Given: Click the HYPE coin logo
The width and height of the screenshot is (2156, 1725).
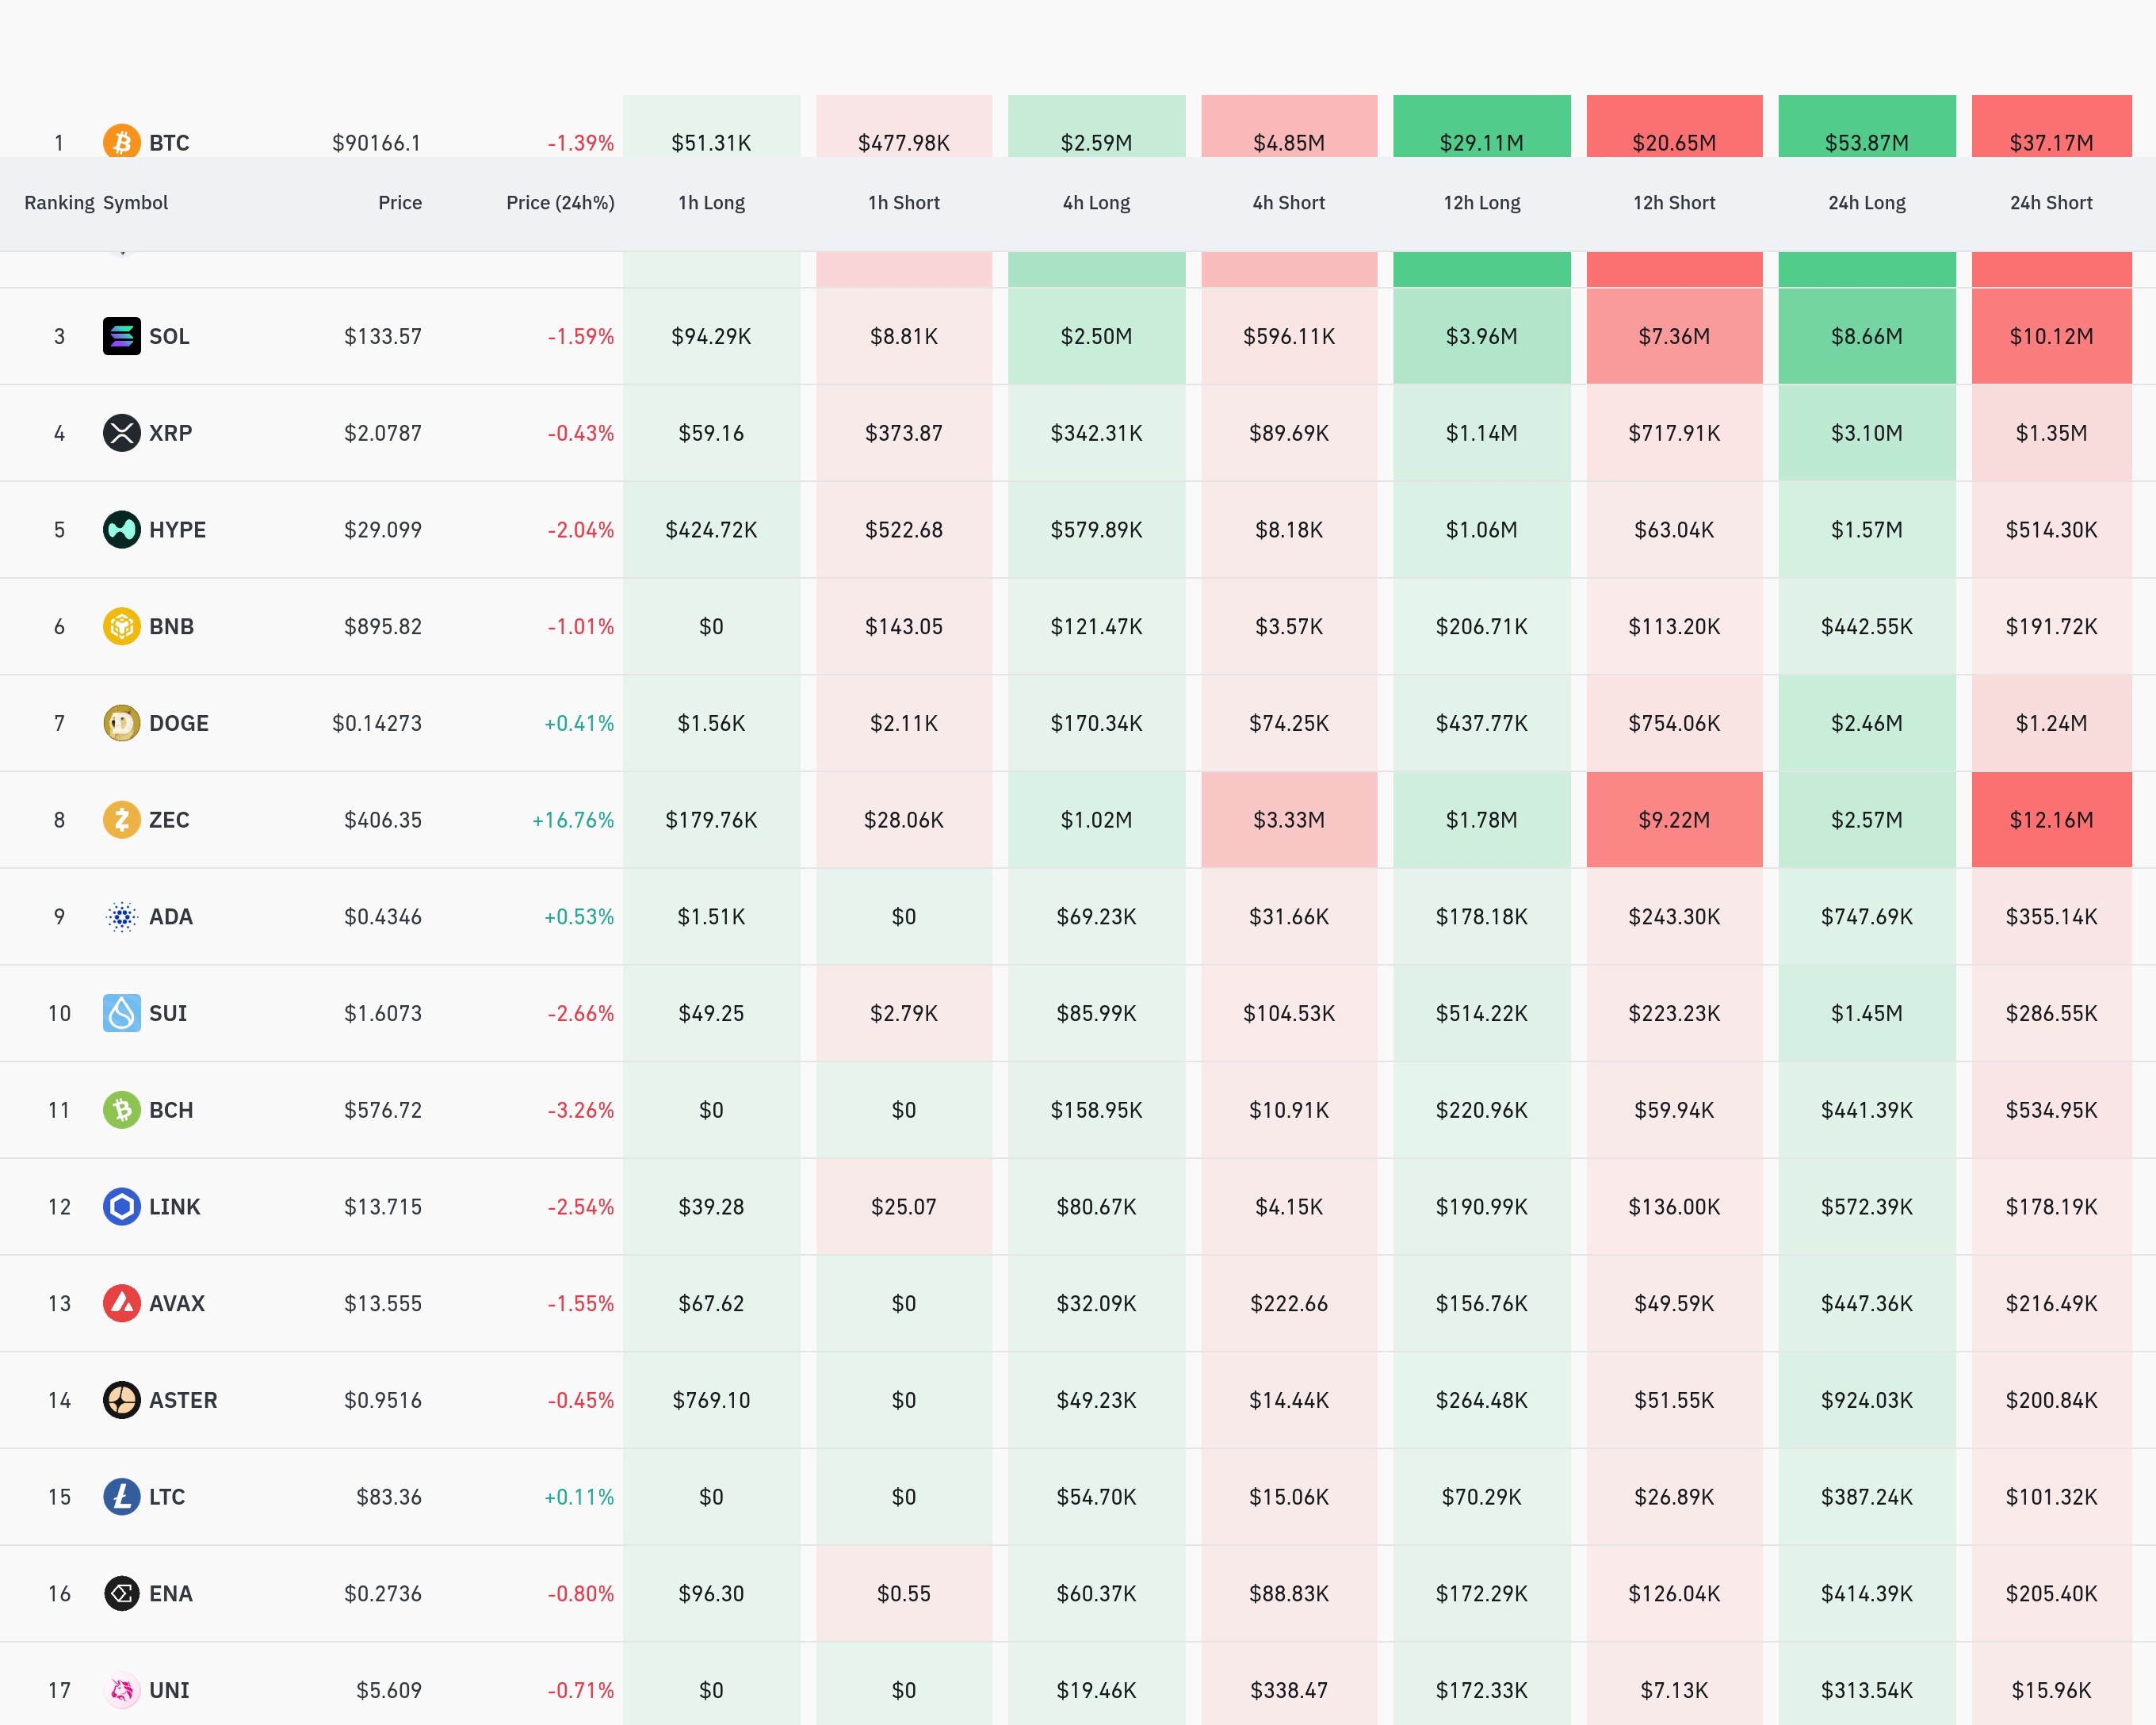Looking at the screenshot, I should [x=121, y=530].
